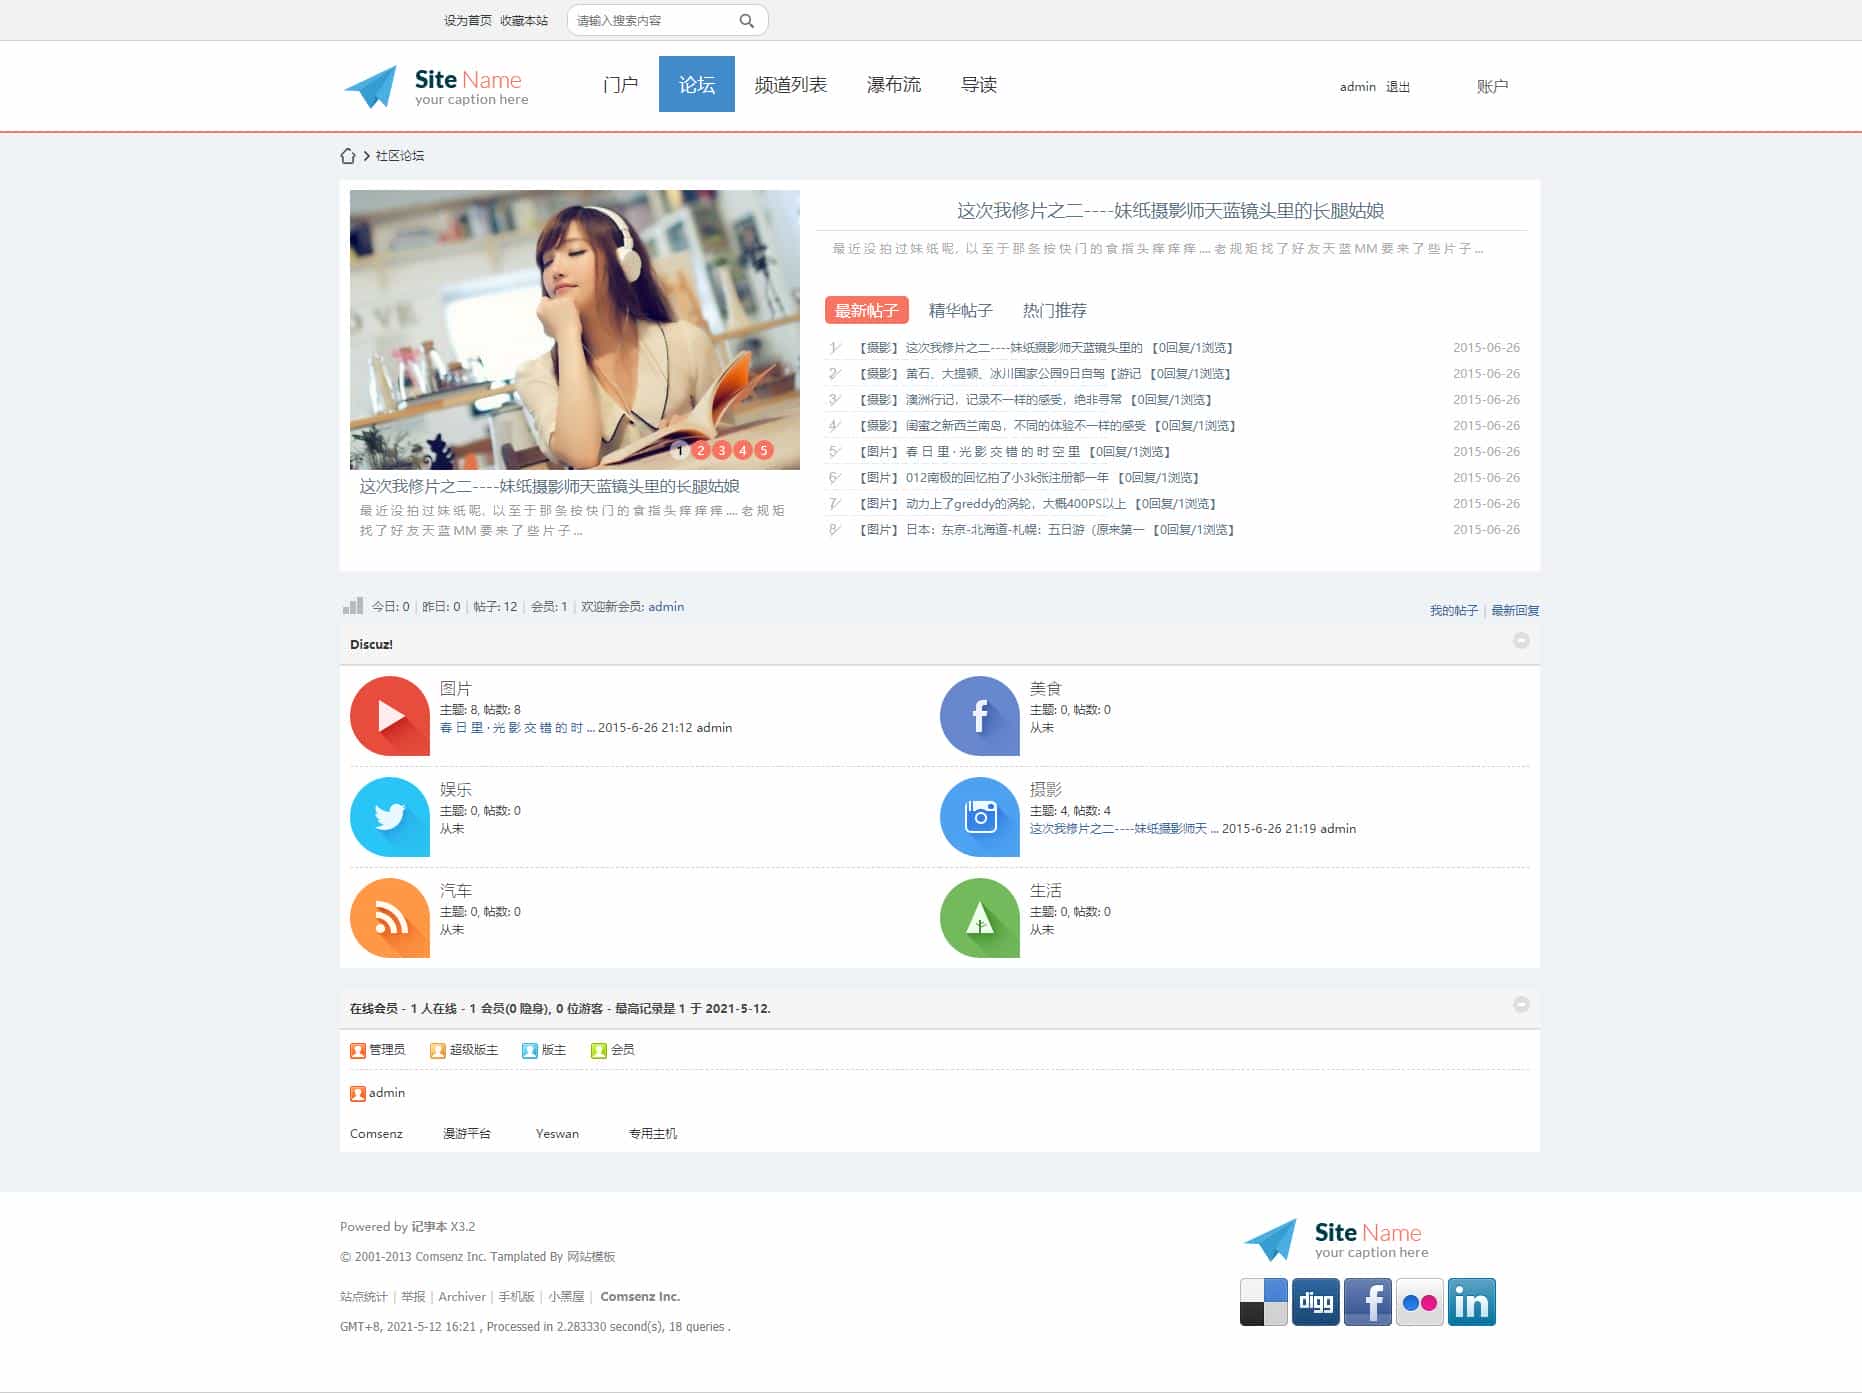Open post 闺蜜之新西兰南岛

(1026, 426)
